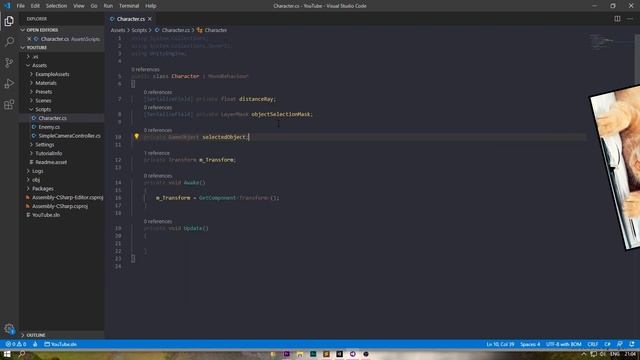Click the VS Code logo in title bar
The image size is (640, 360).
(x=7, y=6)
